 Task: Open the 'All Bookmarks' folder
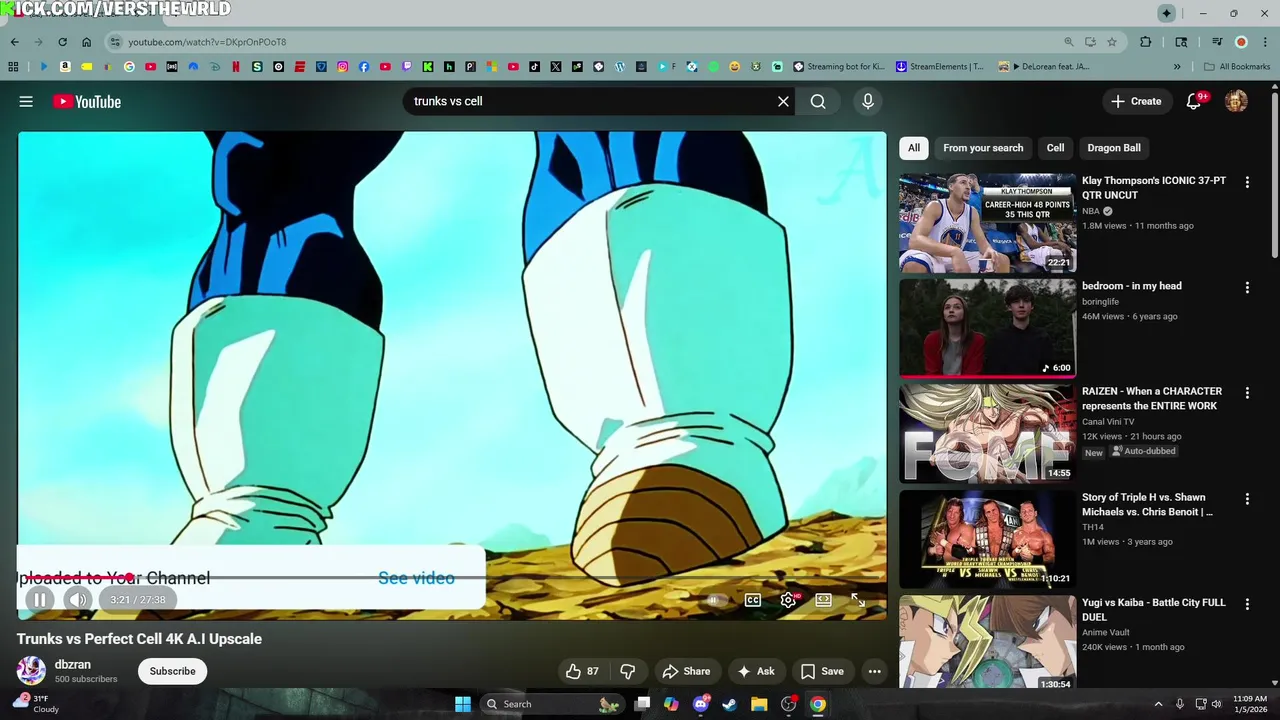1237,67
